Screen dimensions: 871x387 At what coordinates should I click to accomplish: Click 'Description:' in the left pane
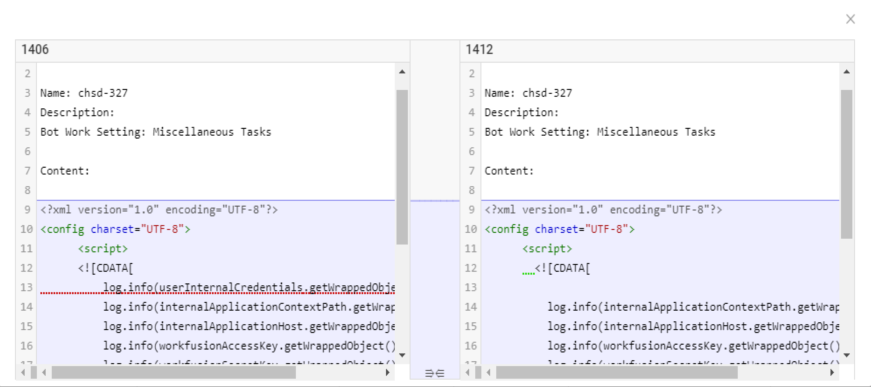(77, 113)
